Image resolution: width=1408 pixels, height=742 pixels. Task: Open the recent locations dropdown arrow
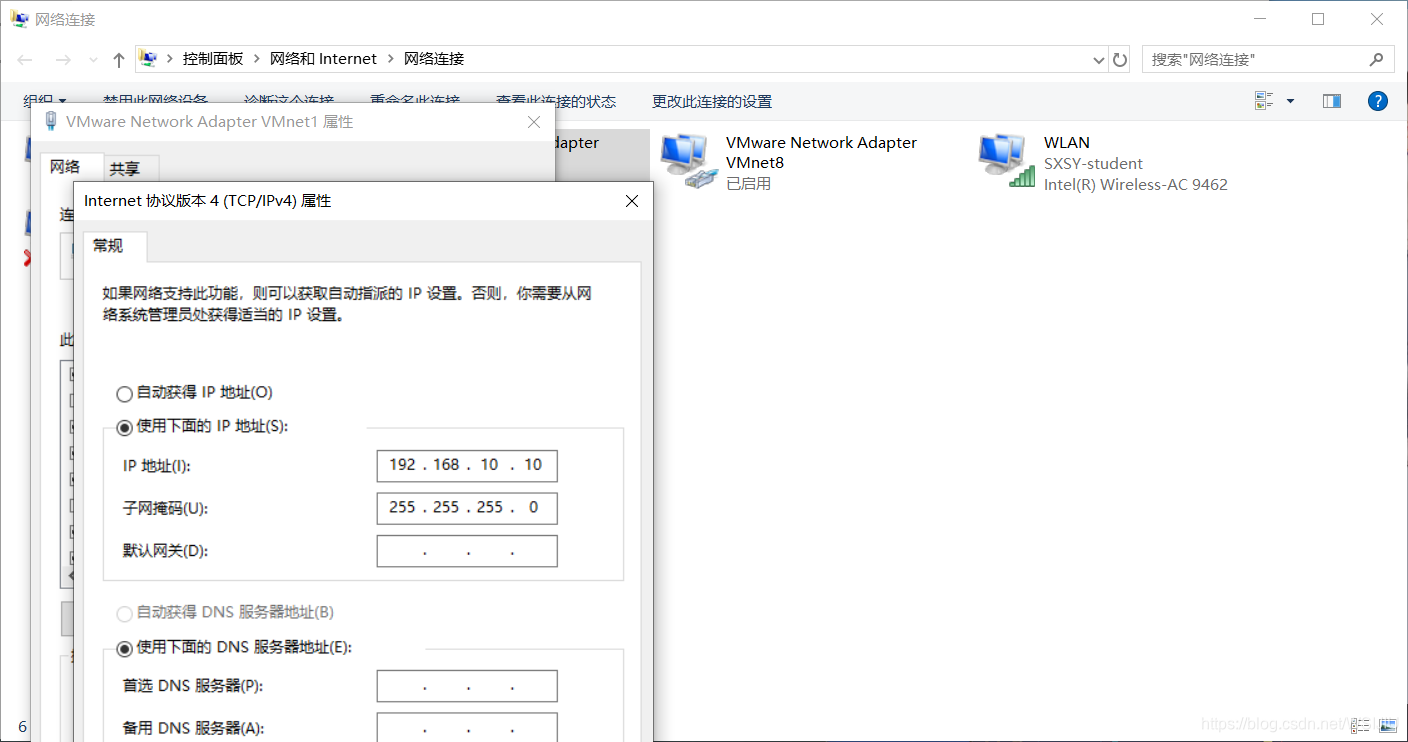[94, 60]
